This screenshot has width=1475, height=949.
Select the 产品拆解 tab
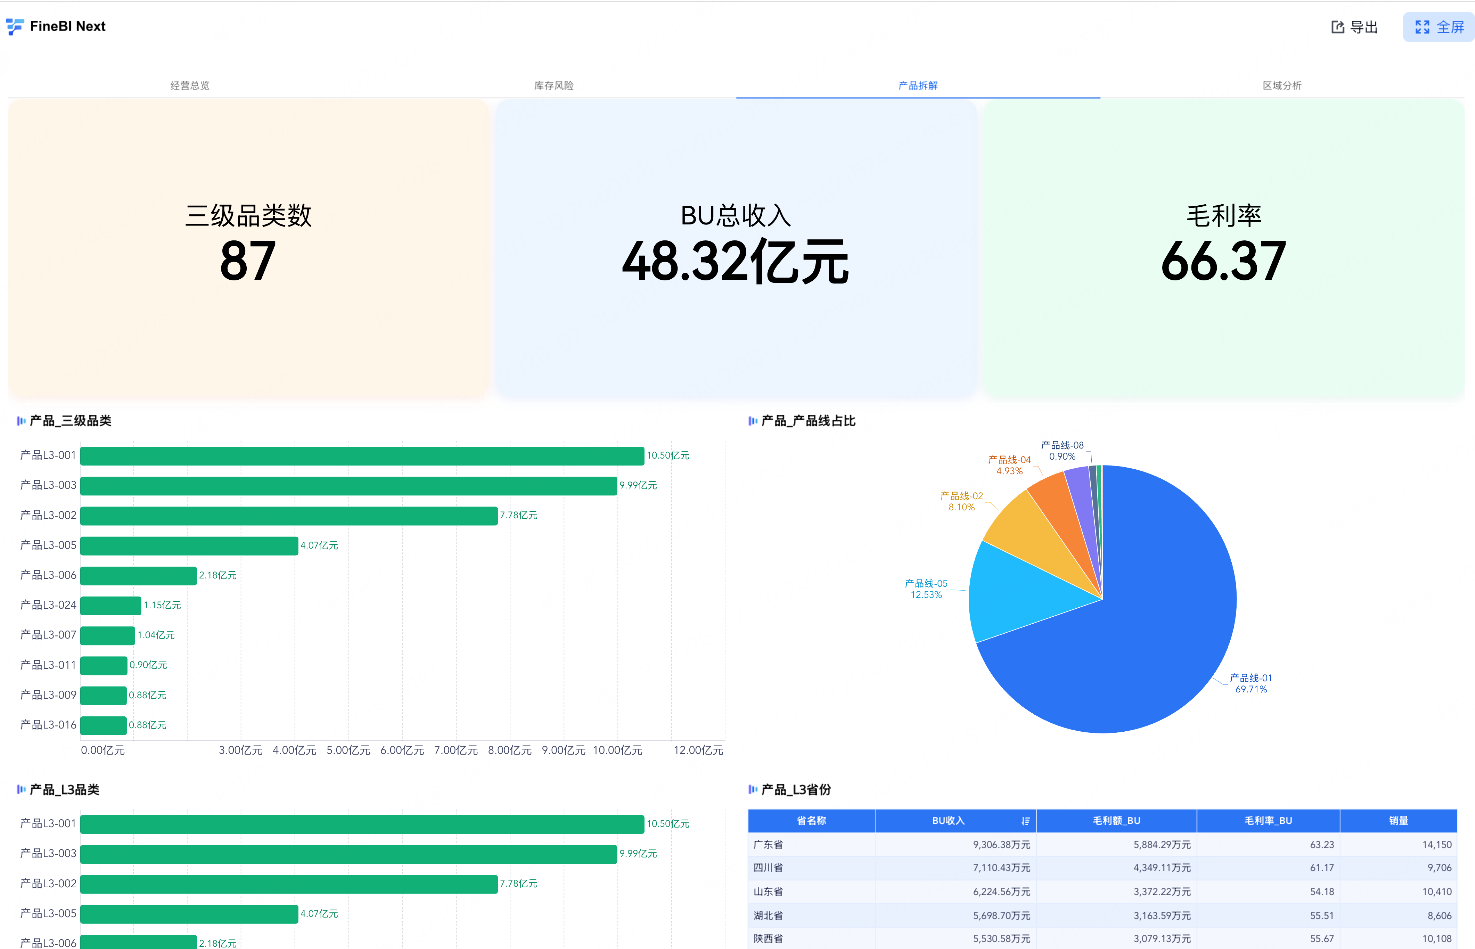[918, 86]
